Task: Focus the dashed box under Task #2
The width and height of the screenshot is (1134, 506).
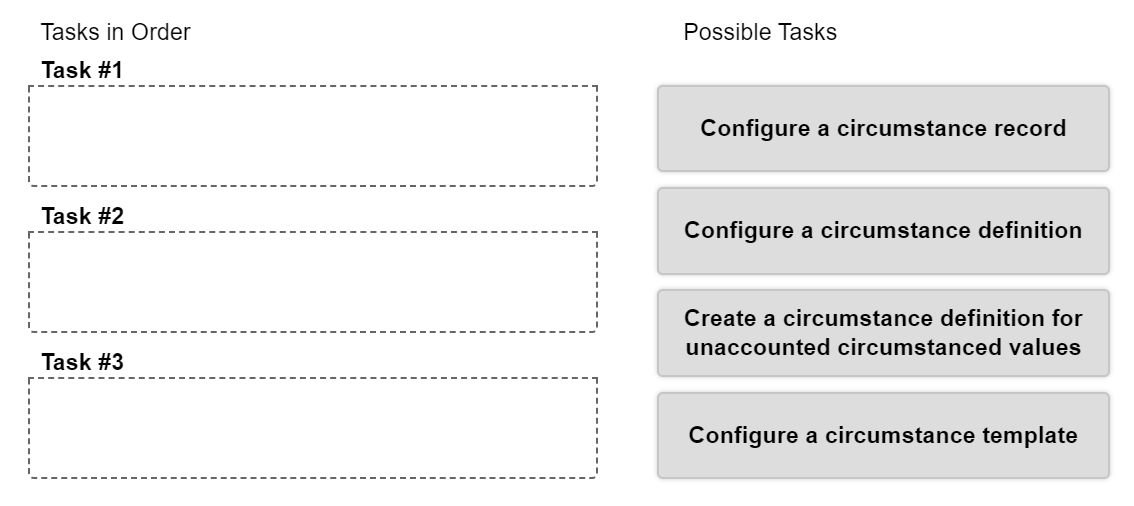Action: click(313, 281)
